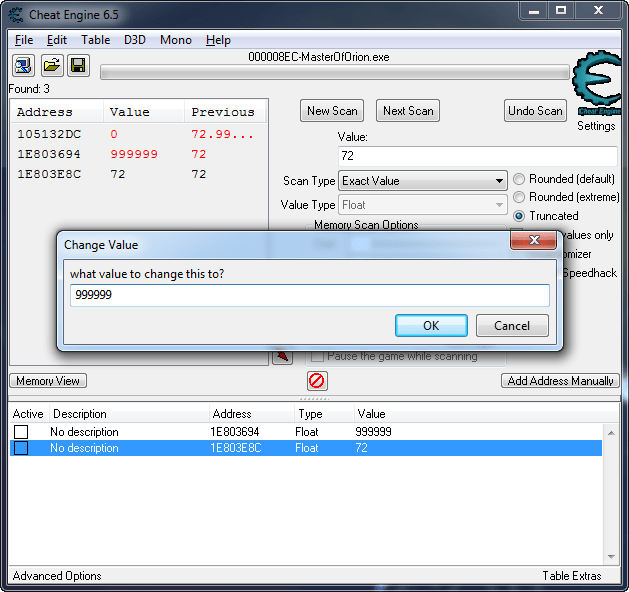Screen dimensions: 629x592
Task: Click the new value input field showing 999999
Action: coord(310,295)
